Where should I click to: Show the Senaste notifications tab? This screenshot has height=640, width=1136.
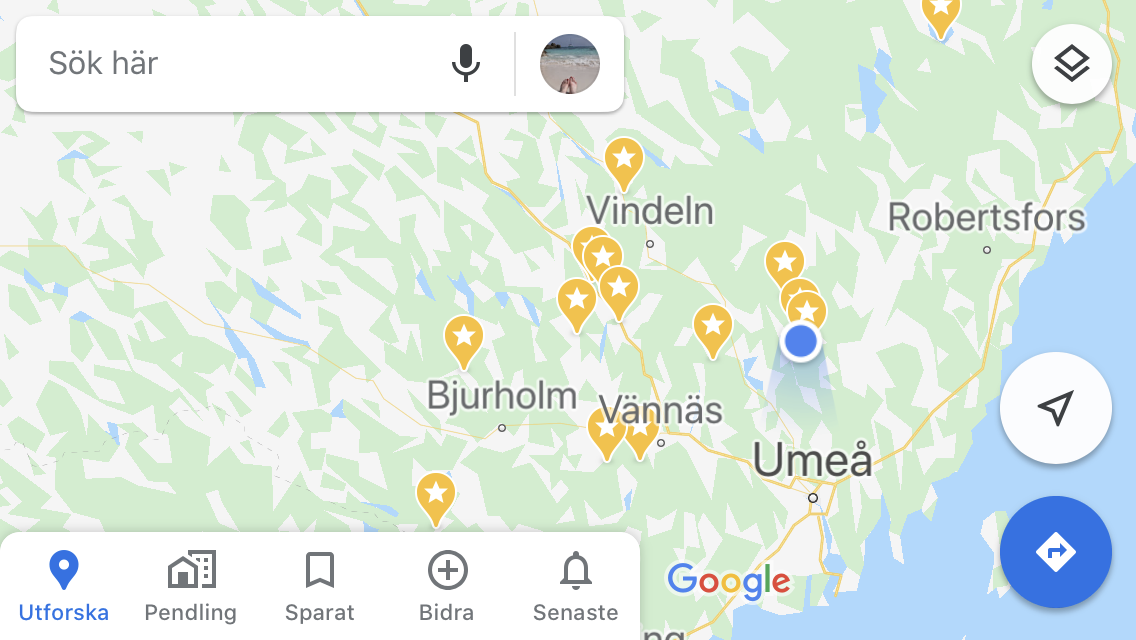tap(575, 586)
